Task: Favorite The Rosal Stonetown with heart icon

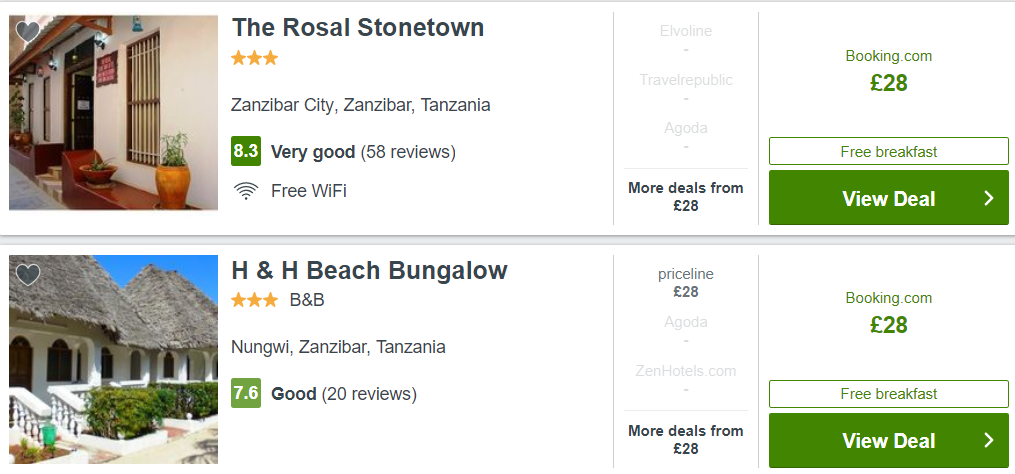Action: 27,31
